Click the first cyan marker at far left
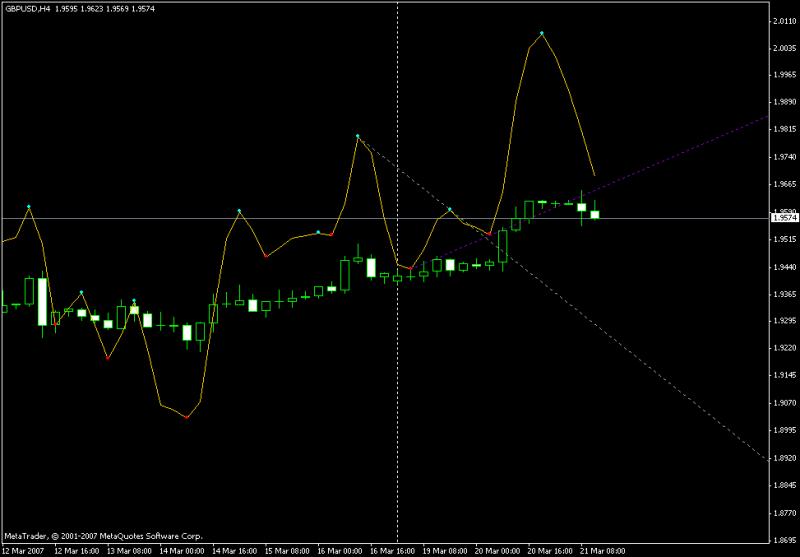 click(29, 206)
